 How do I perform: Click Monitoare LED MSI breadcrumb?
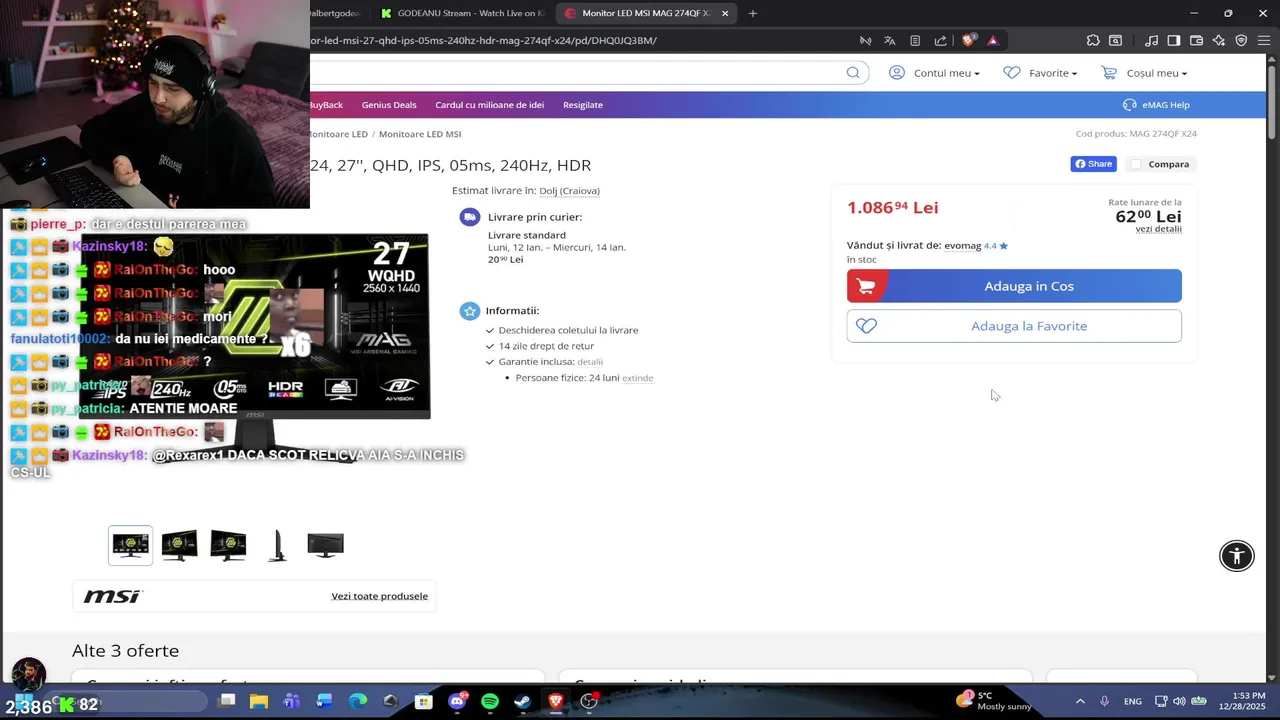tap(420, 134)
